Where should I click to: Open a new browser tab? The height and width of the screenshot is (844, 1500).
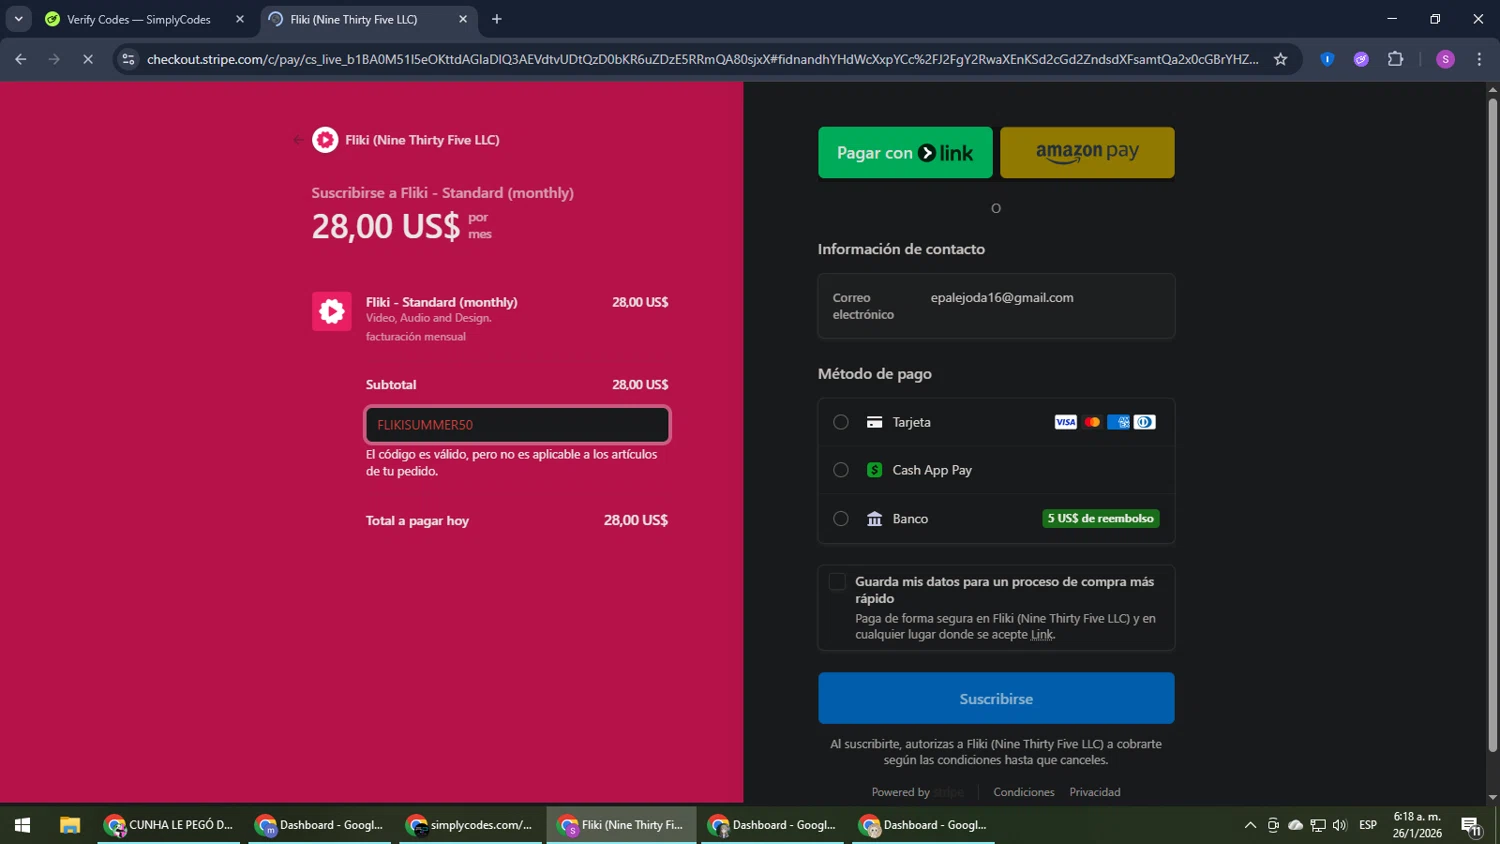pos(497,19)
